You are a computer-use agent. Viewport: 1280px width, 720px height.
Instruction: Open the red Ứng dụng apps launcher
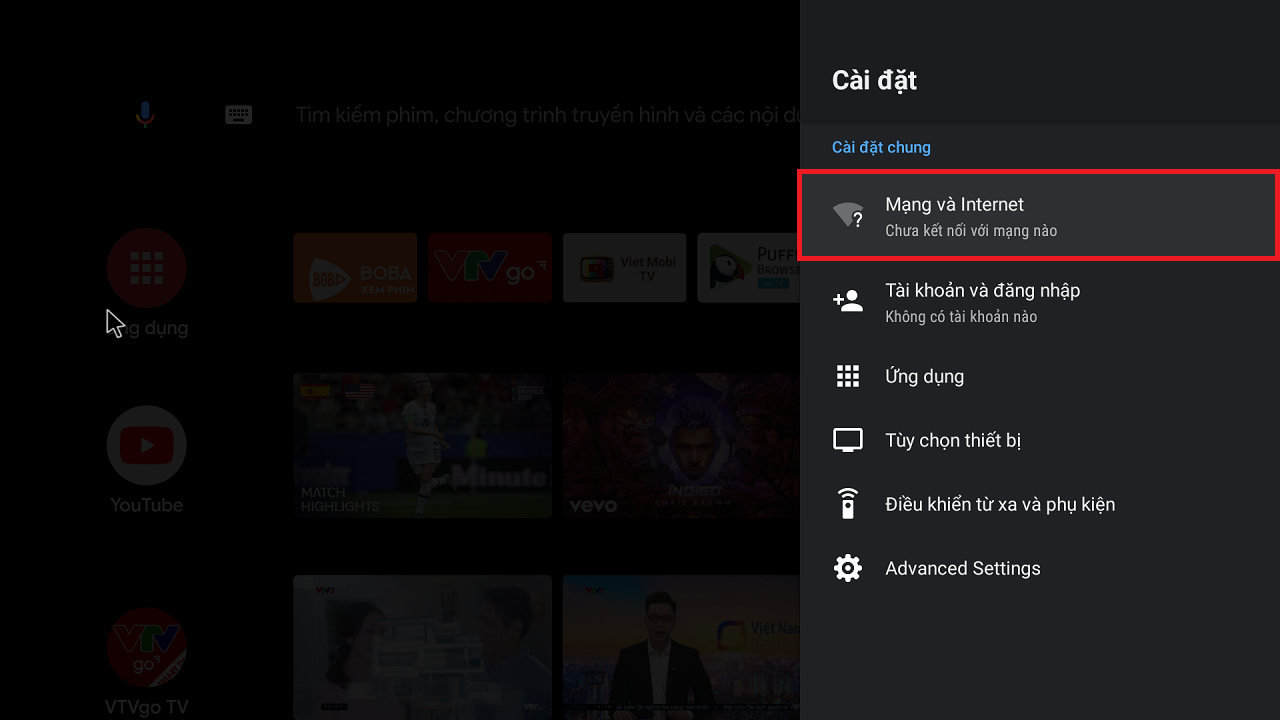pos(146,267)
